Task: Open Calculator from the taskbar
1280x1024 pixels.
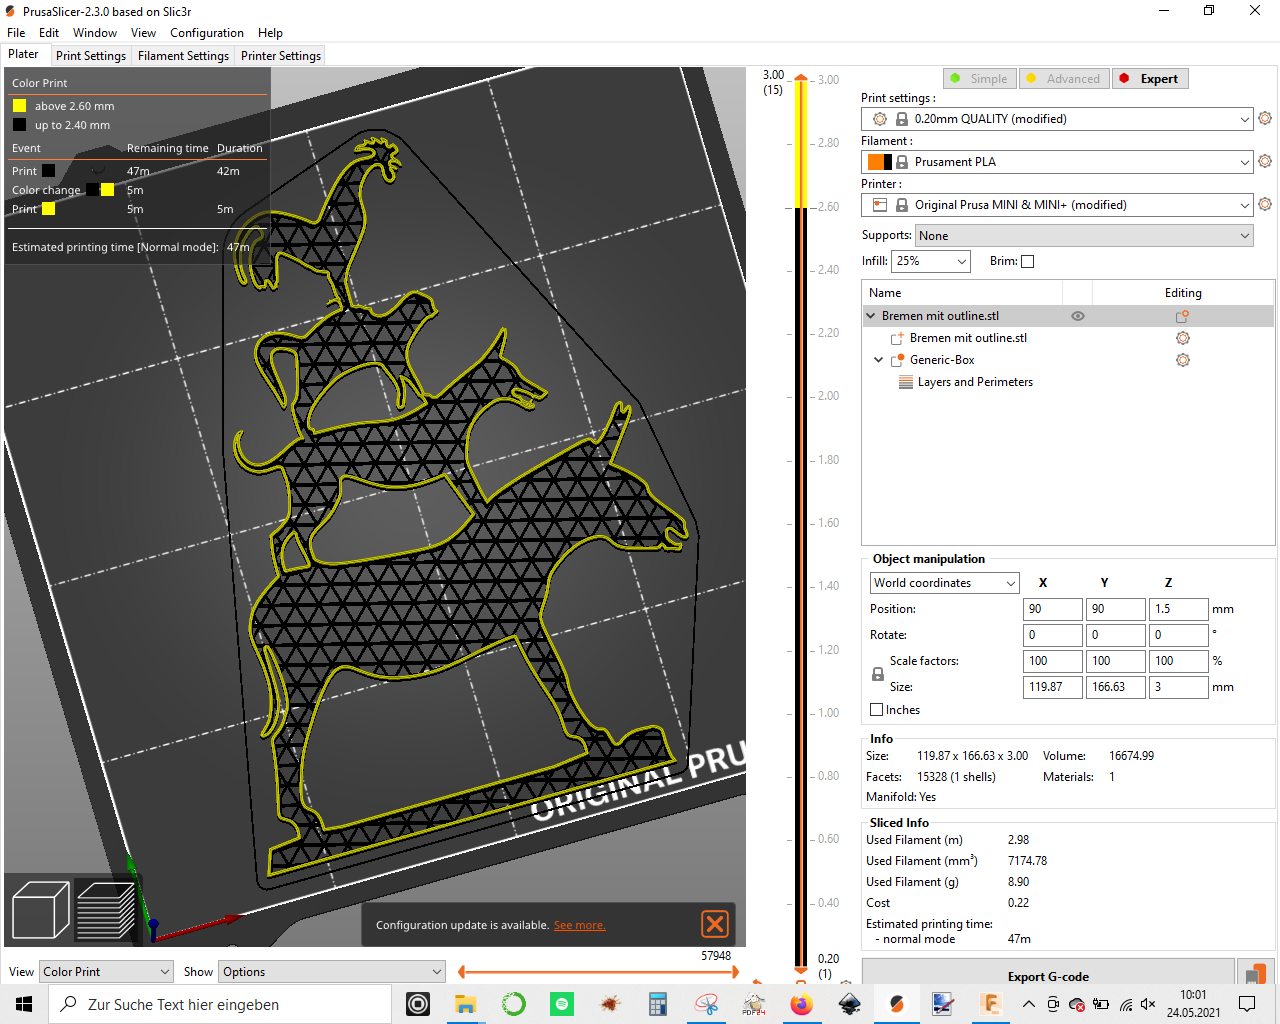Action: [x=658, y=1004]
